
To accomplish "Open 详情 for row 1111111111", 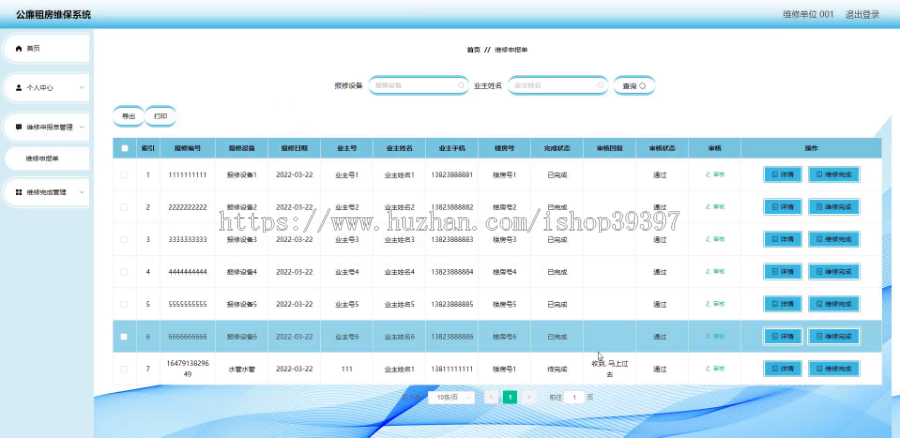I will (782, 175).
